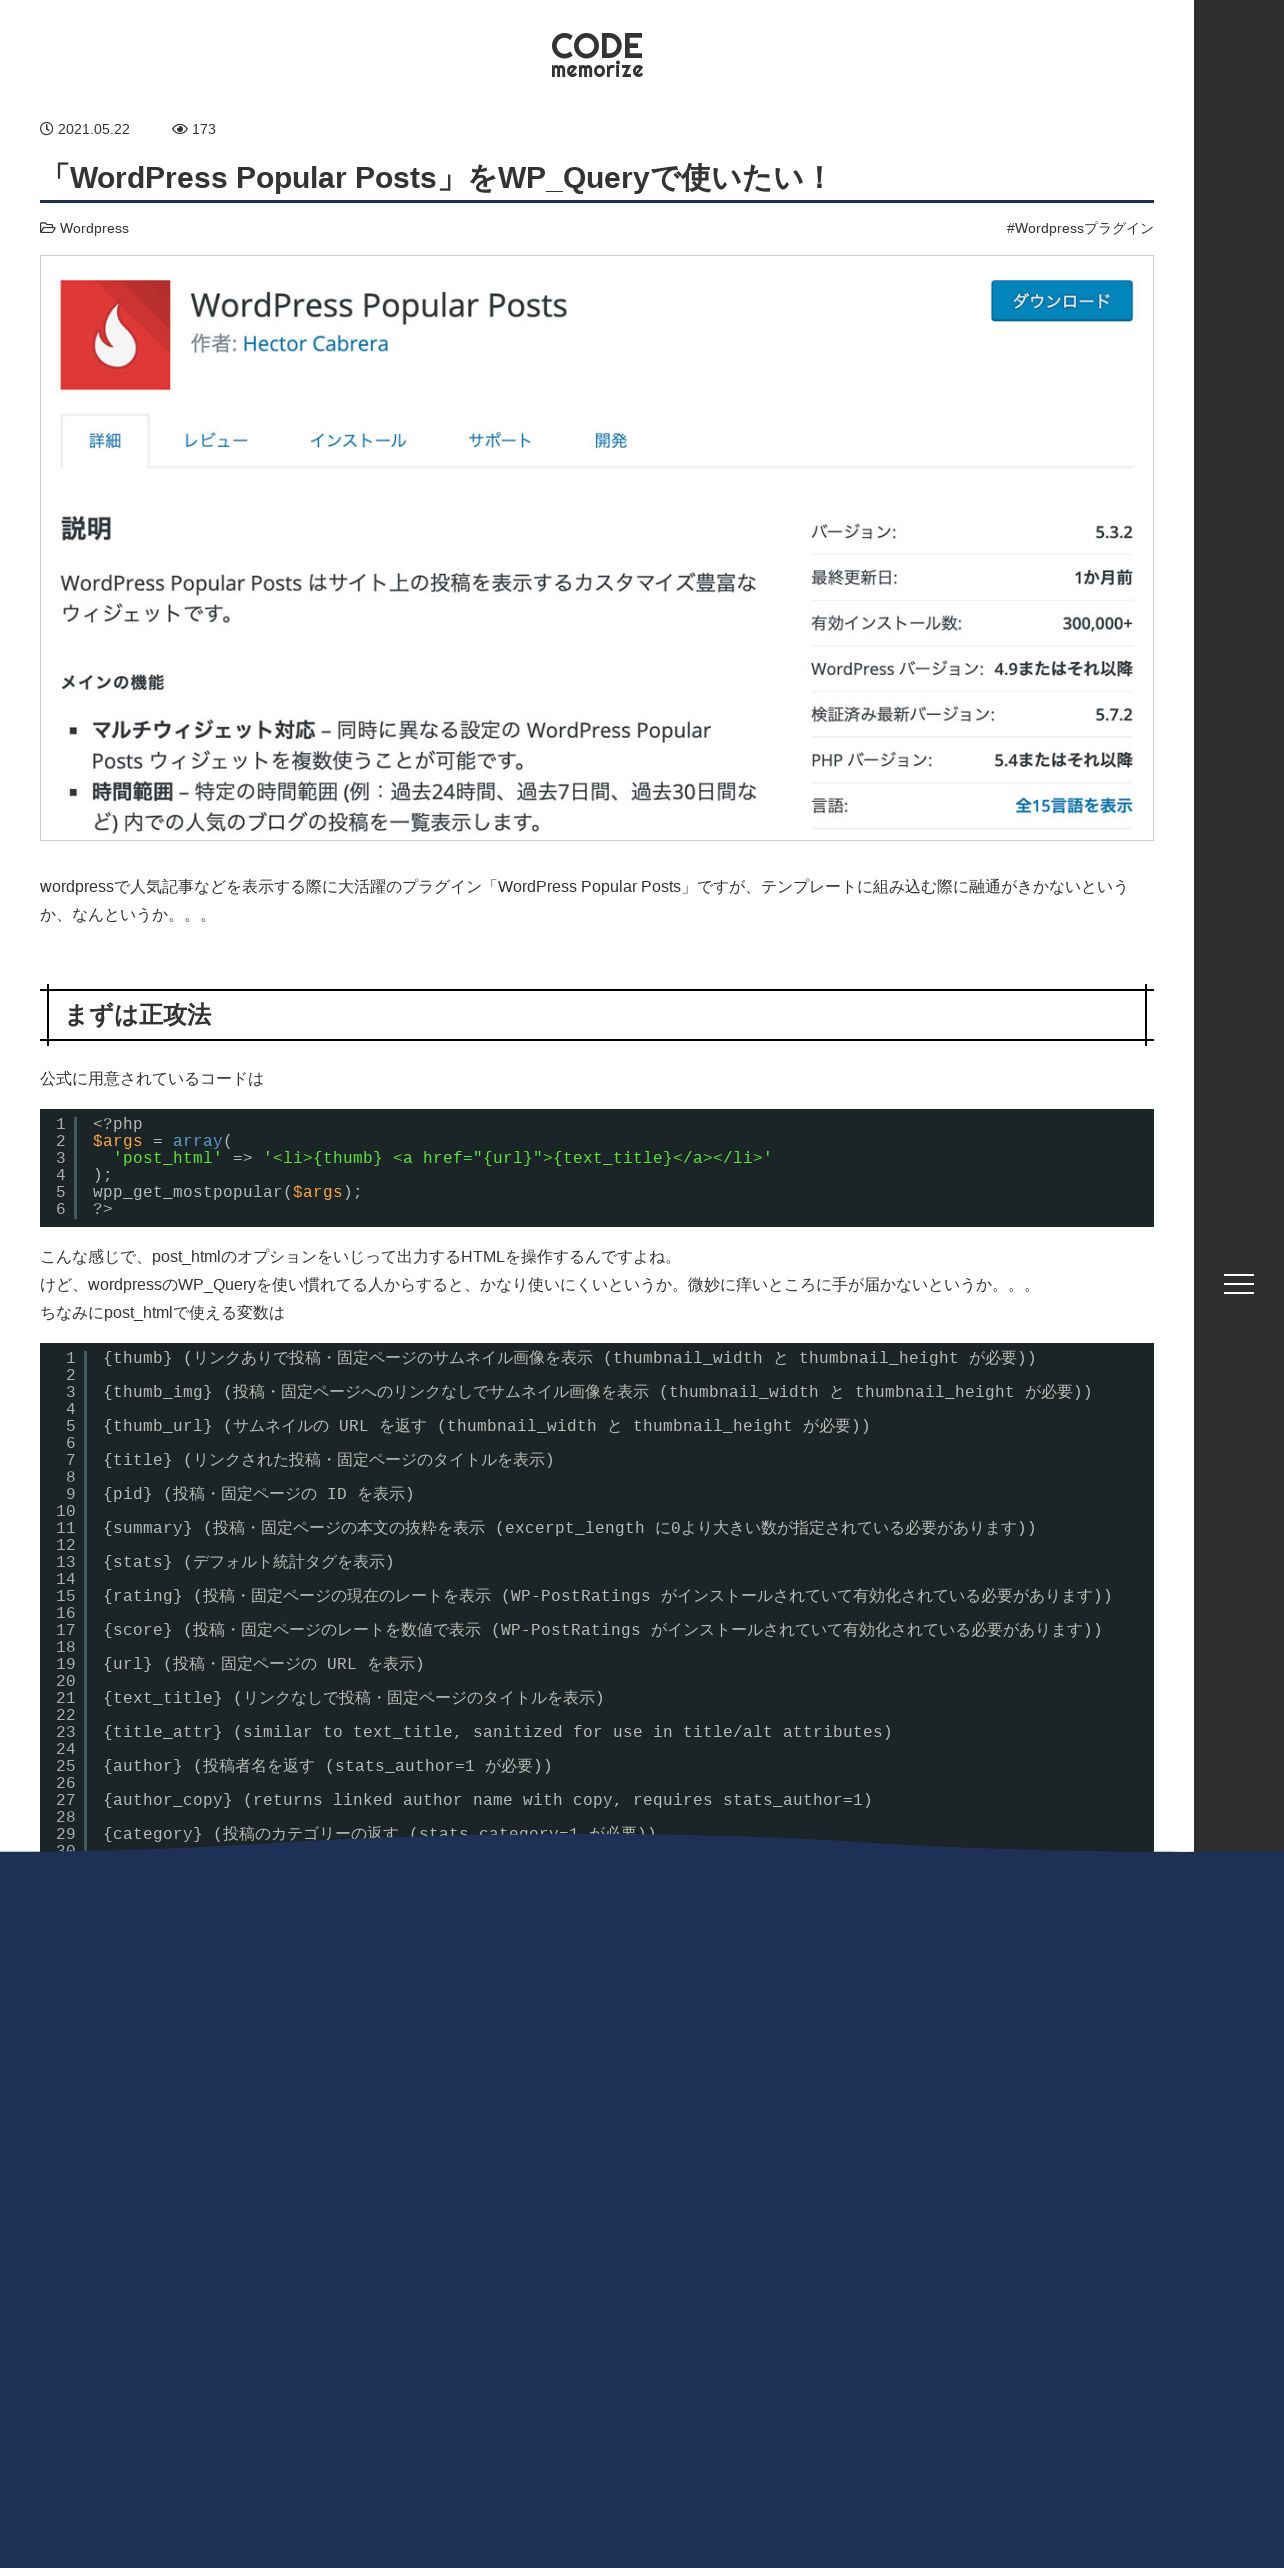The height and width of the screenshot is (2568, 1284).
Task: Click the {text_title} variable line
Action: (x=354, y=1698)
